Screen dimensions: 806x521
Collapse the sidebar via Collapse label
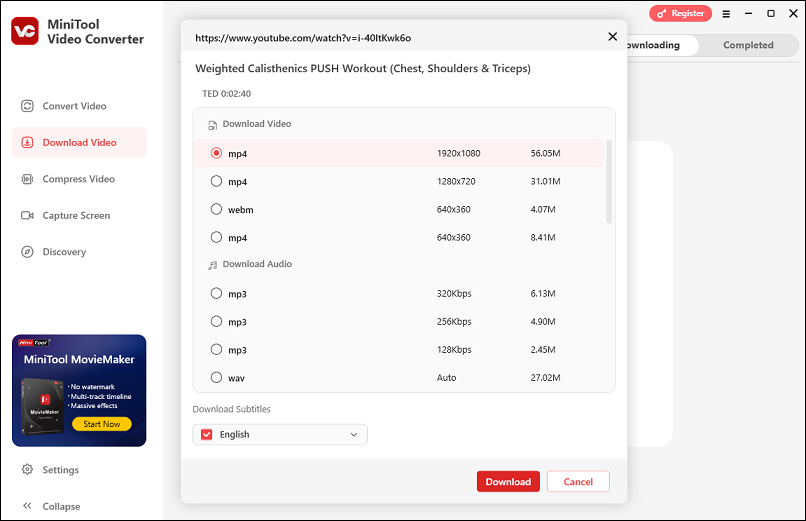(x=61, y=507)
